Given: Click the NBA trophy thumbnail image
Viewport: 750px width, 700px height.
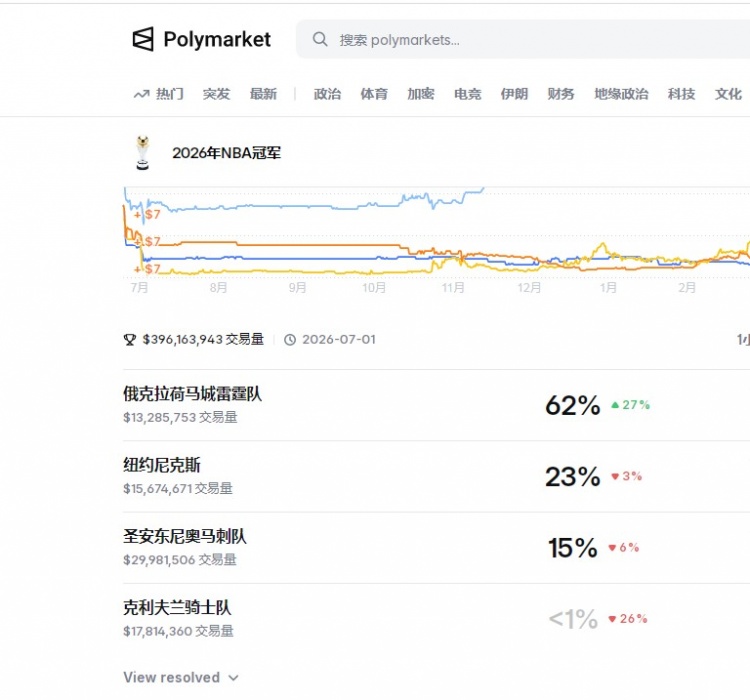Looking at the screenshot, I should [x=143, y=153].
